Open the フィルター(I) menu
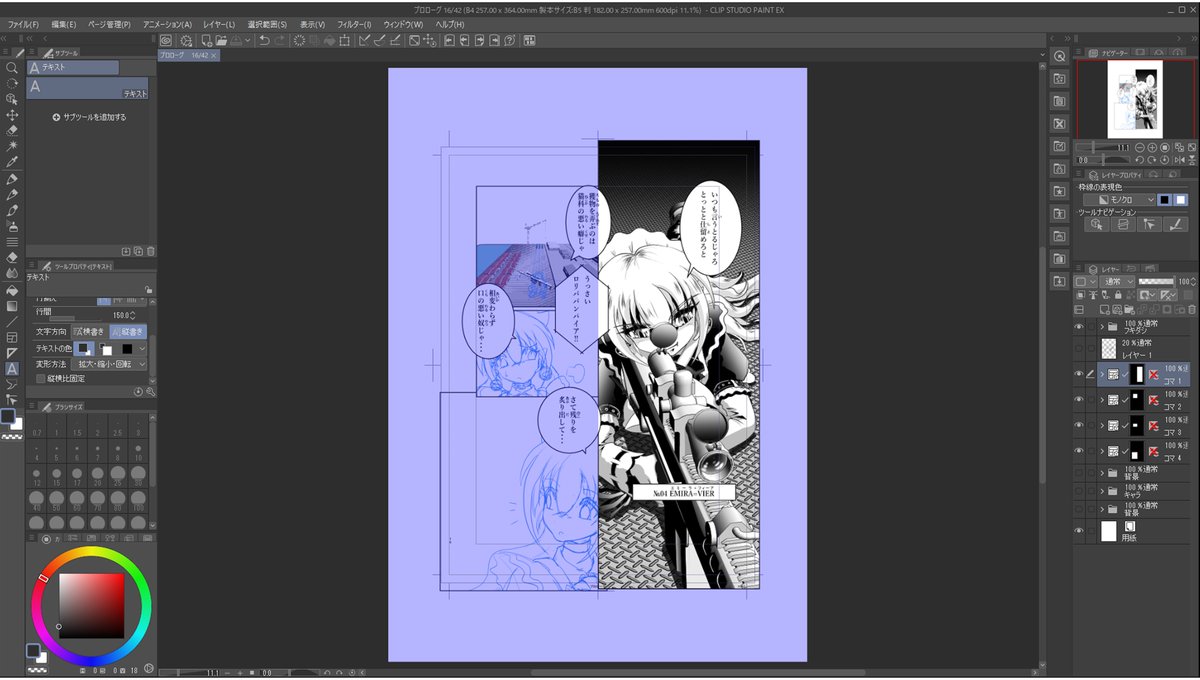 pos(354,24)
